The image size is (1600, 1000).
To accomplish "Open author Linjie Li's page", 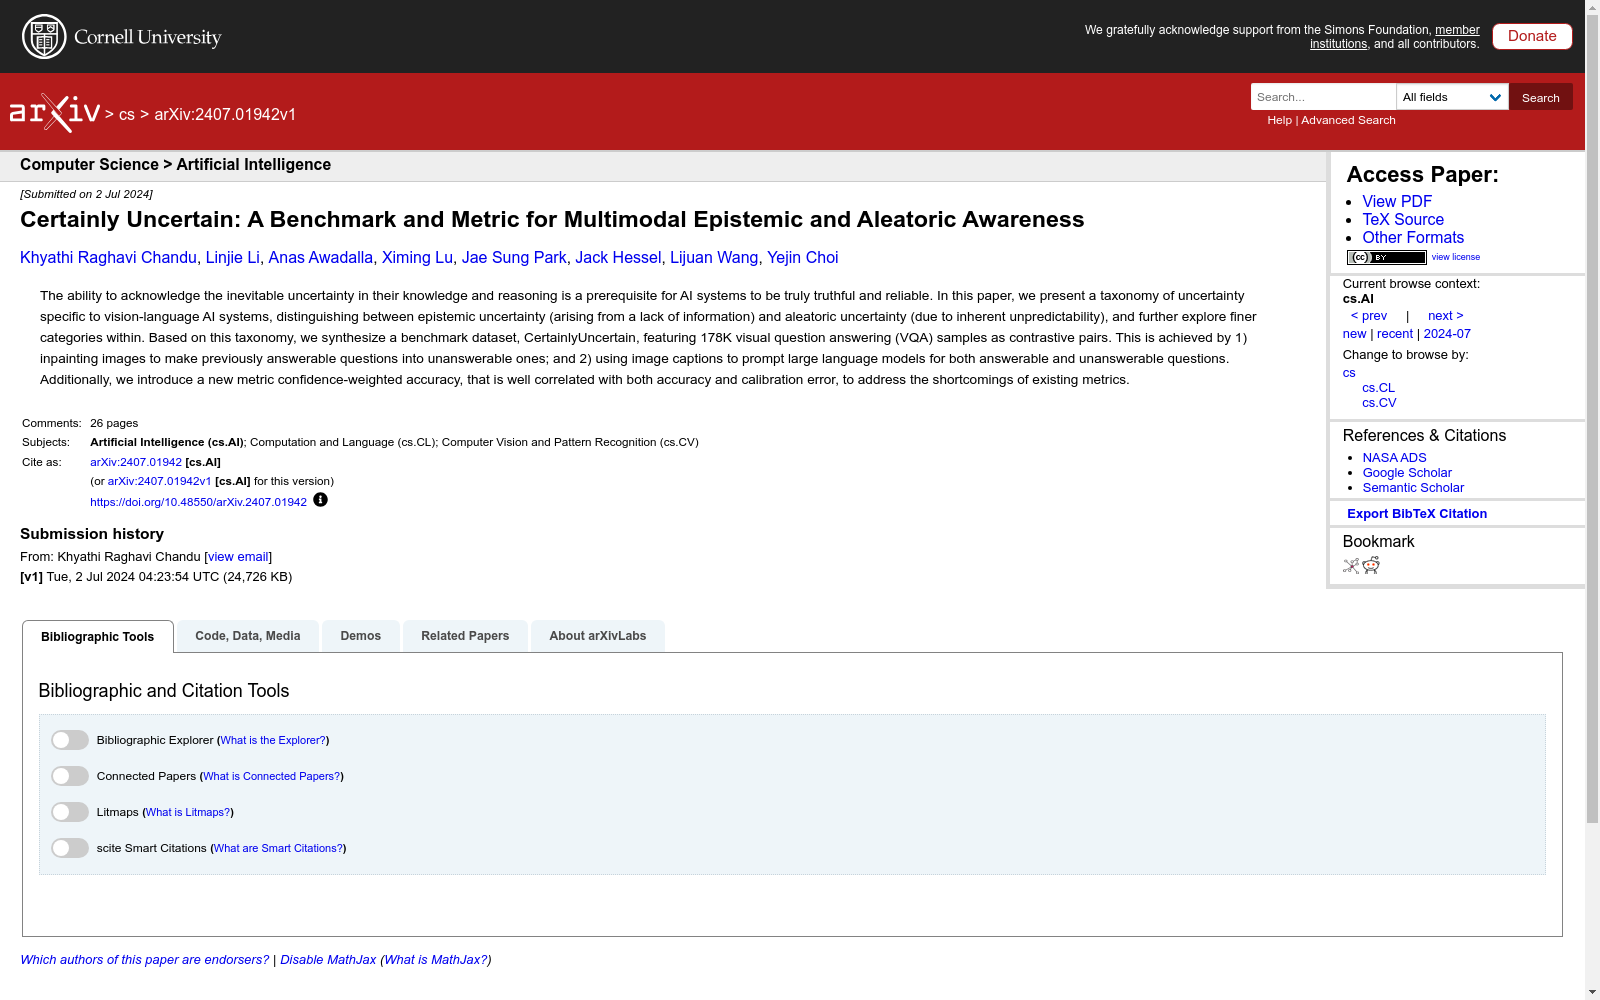I will 232,258.
